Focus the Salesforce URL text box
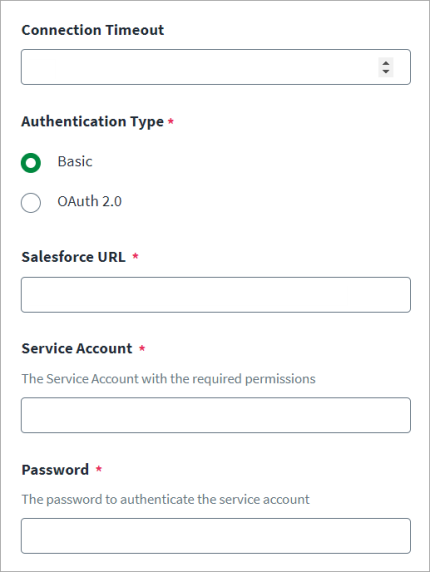 point(216,295)
